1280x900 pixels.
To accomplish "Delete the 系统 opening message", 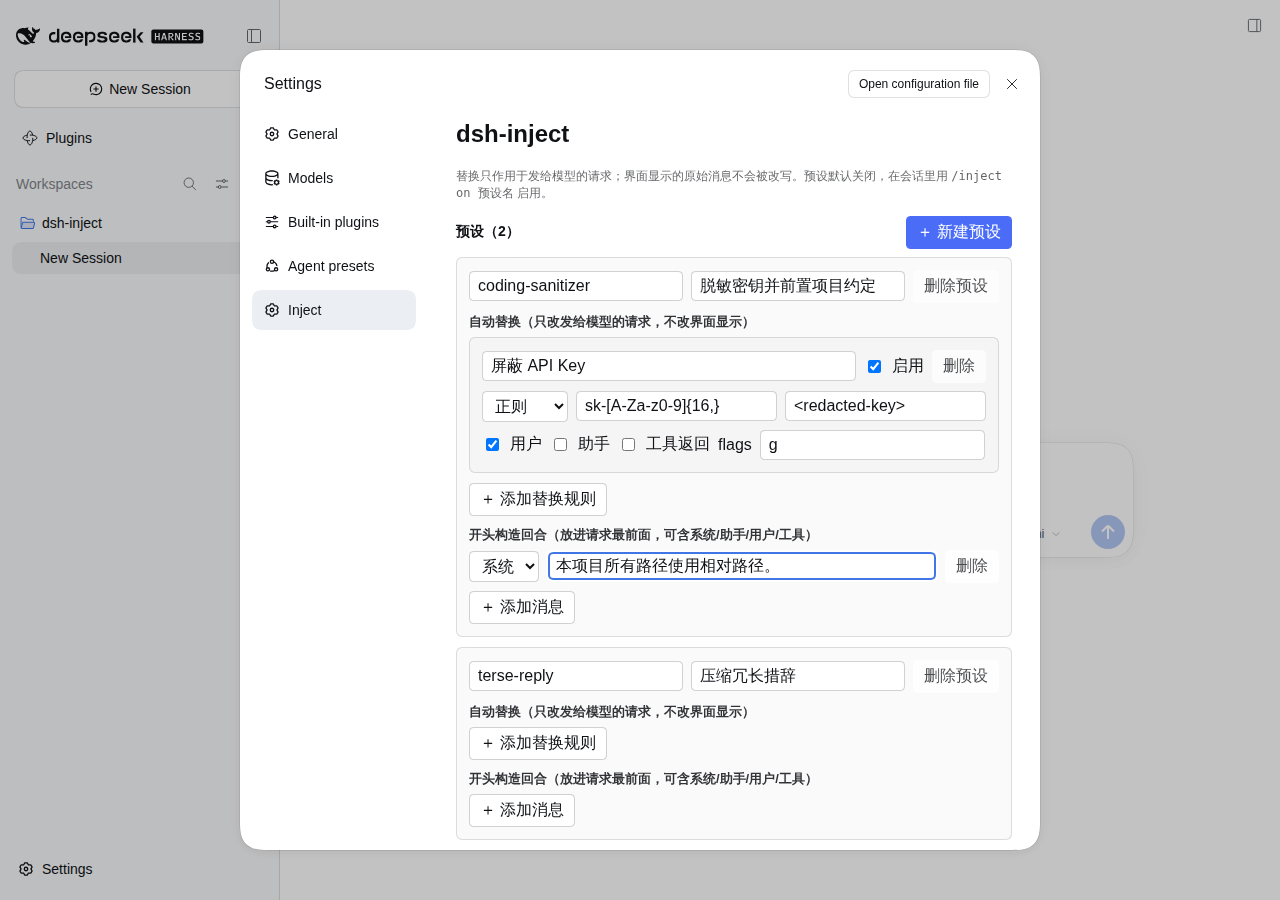I will [x=972, y=566].
